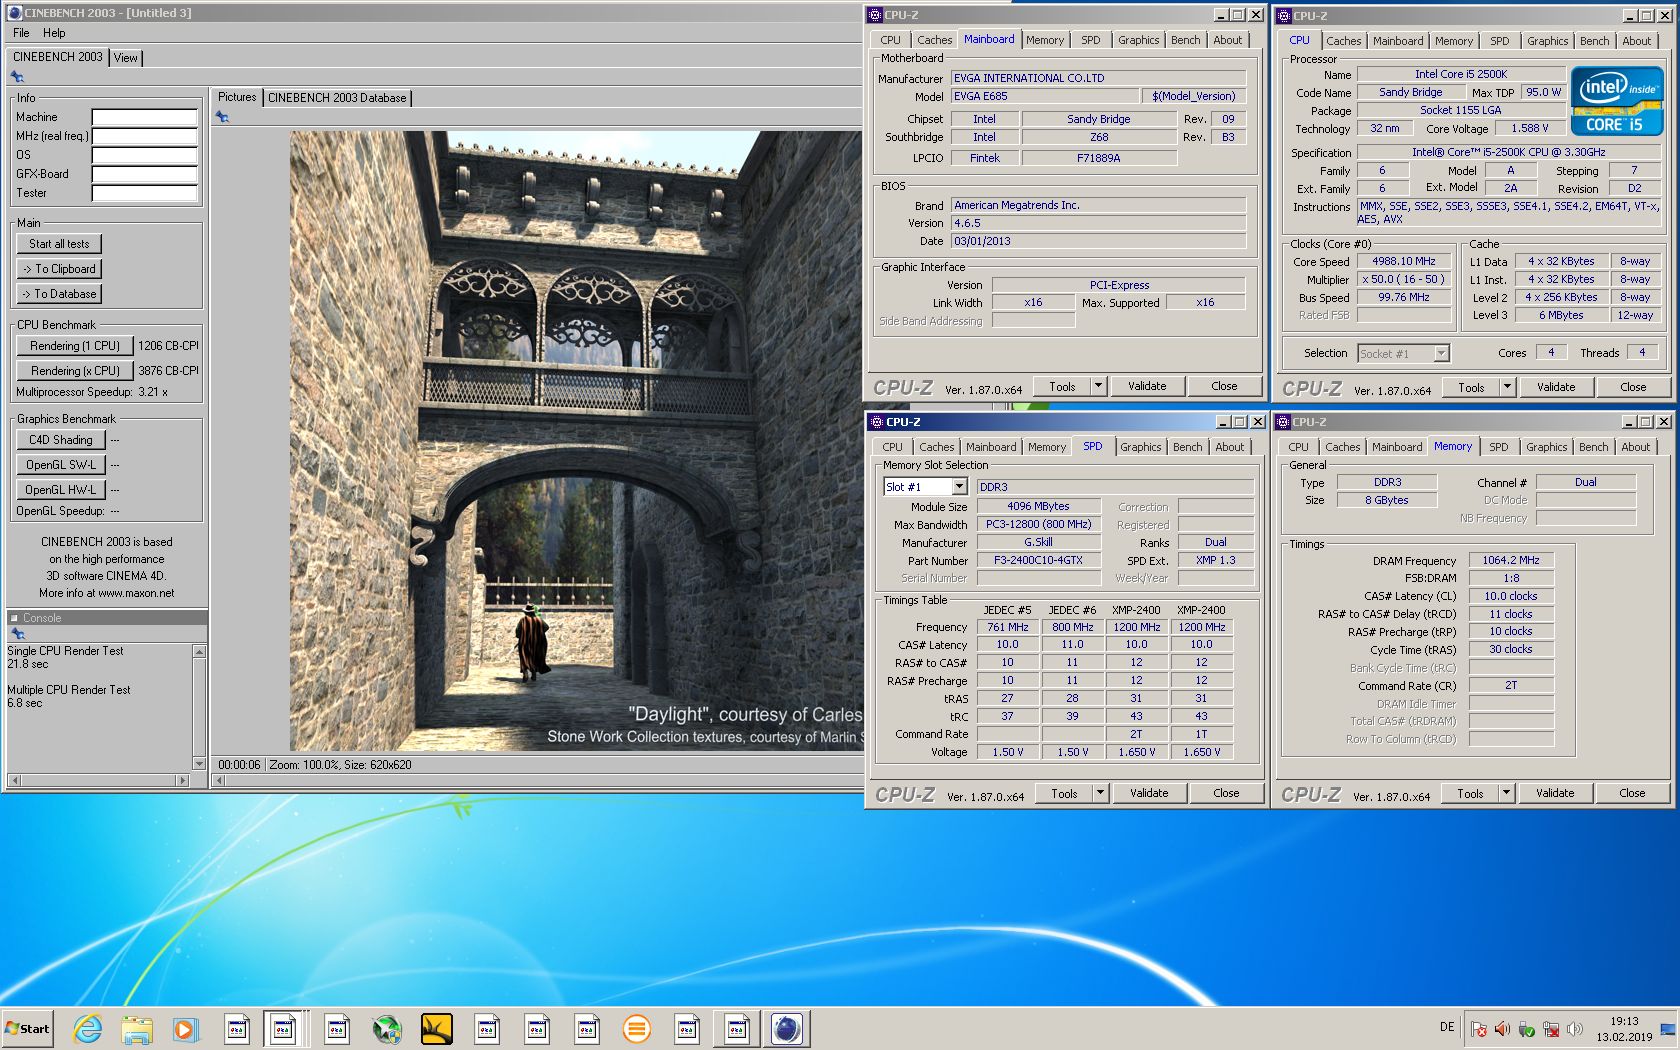Click the network disconnected tray icon
This screenshot has height=1050, width=1680.
coord(1551,1029)
